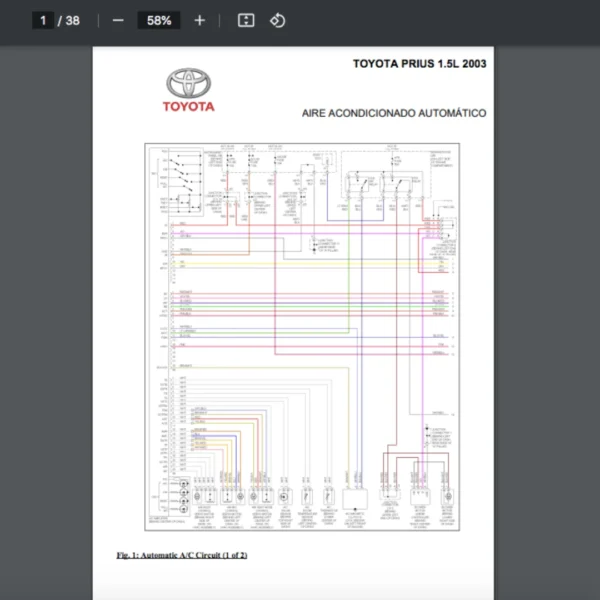Rotate the document counterclockwise
The image size is (600, 600).
278,20
